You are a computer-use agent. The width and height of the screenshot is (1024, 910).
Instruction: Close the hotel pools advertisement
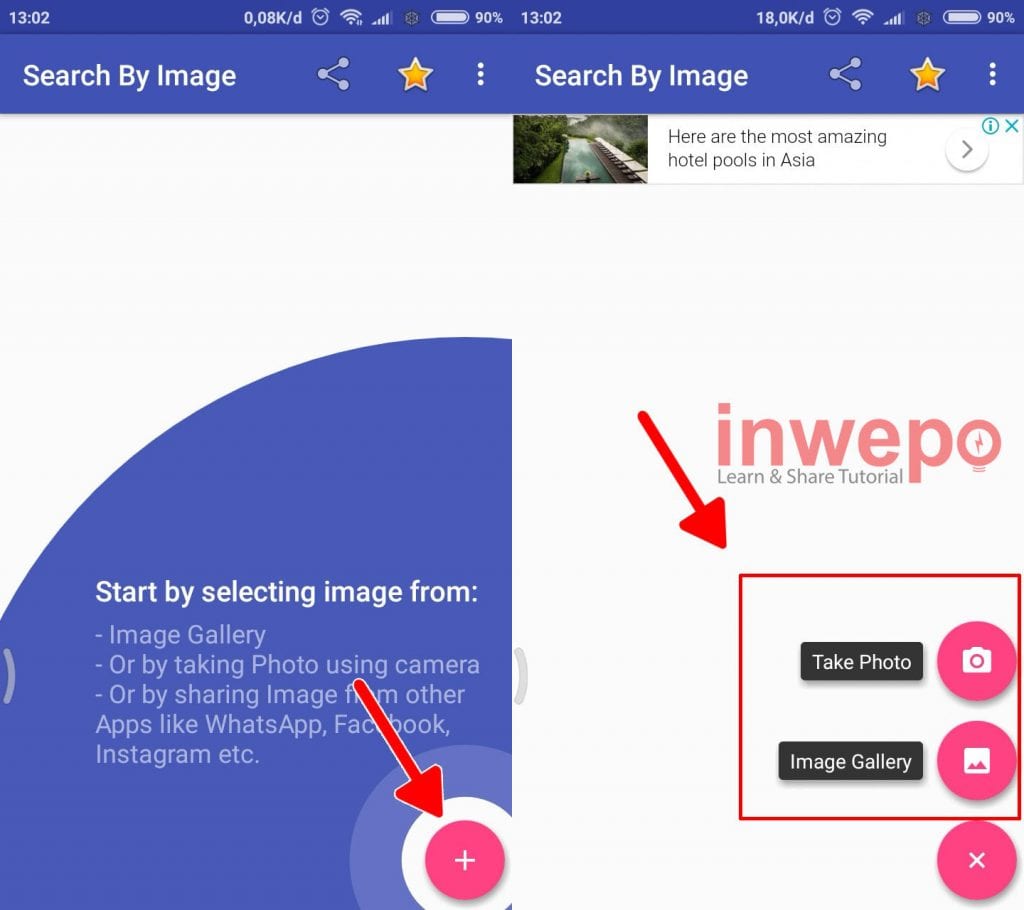tap(1012, 125)
